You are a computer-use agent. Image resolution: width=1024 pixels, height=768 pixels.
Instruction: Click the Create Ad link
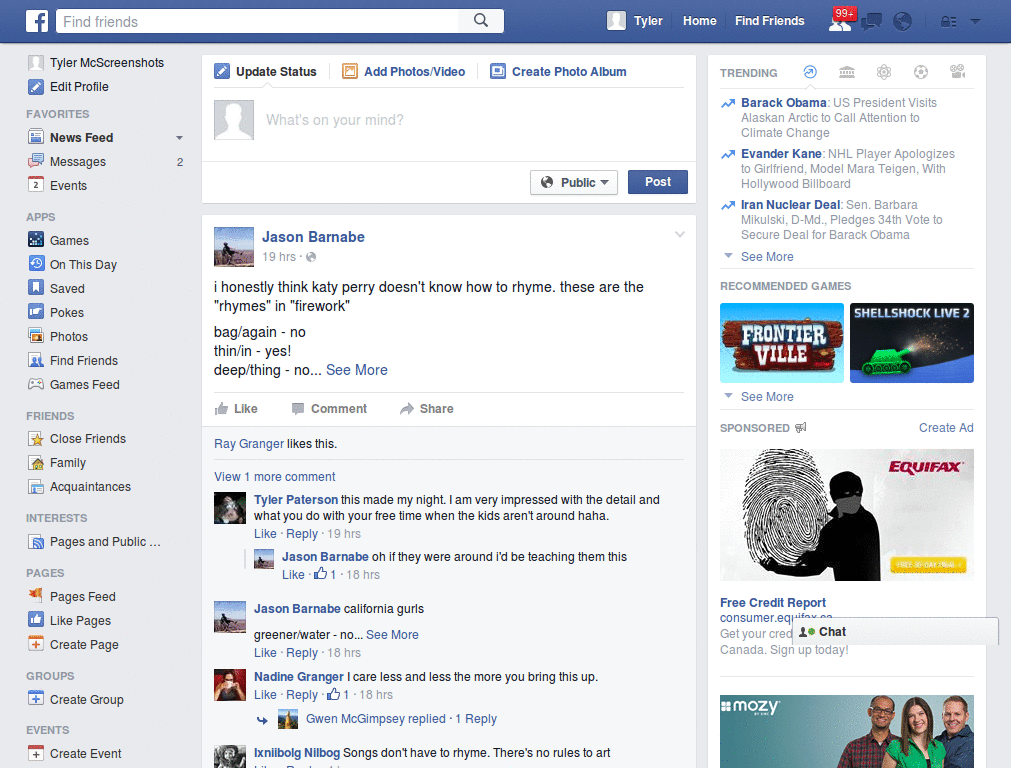tap(946, 428)
